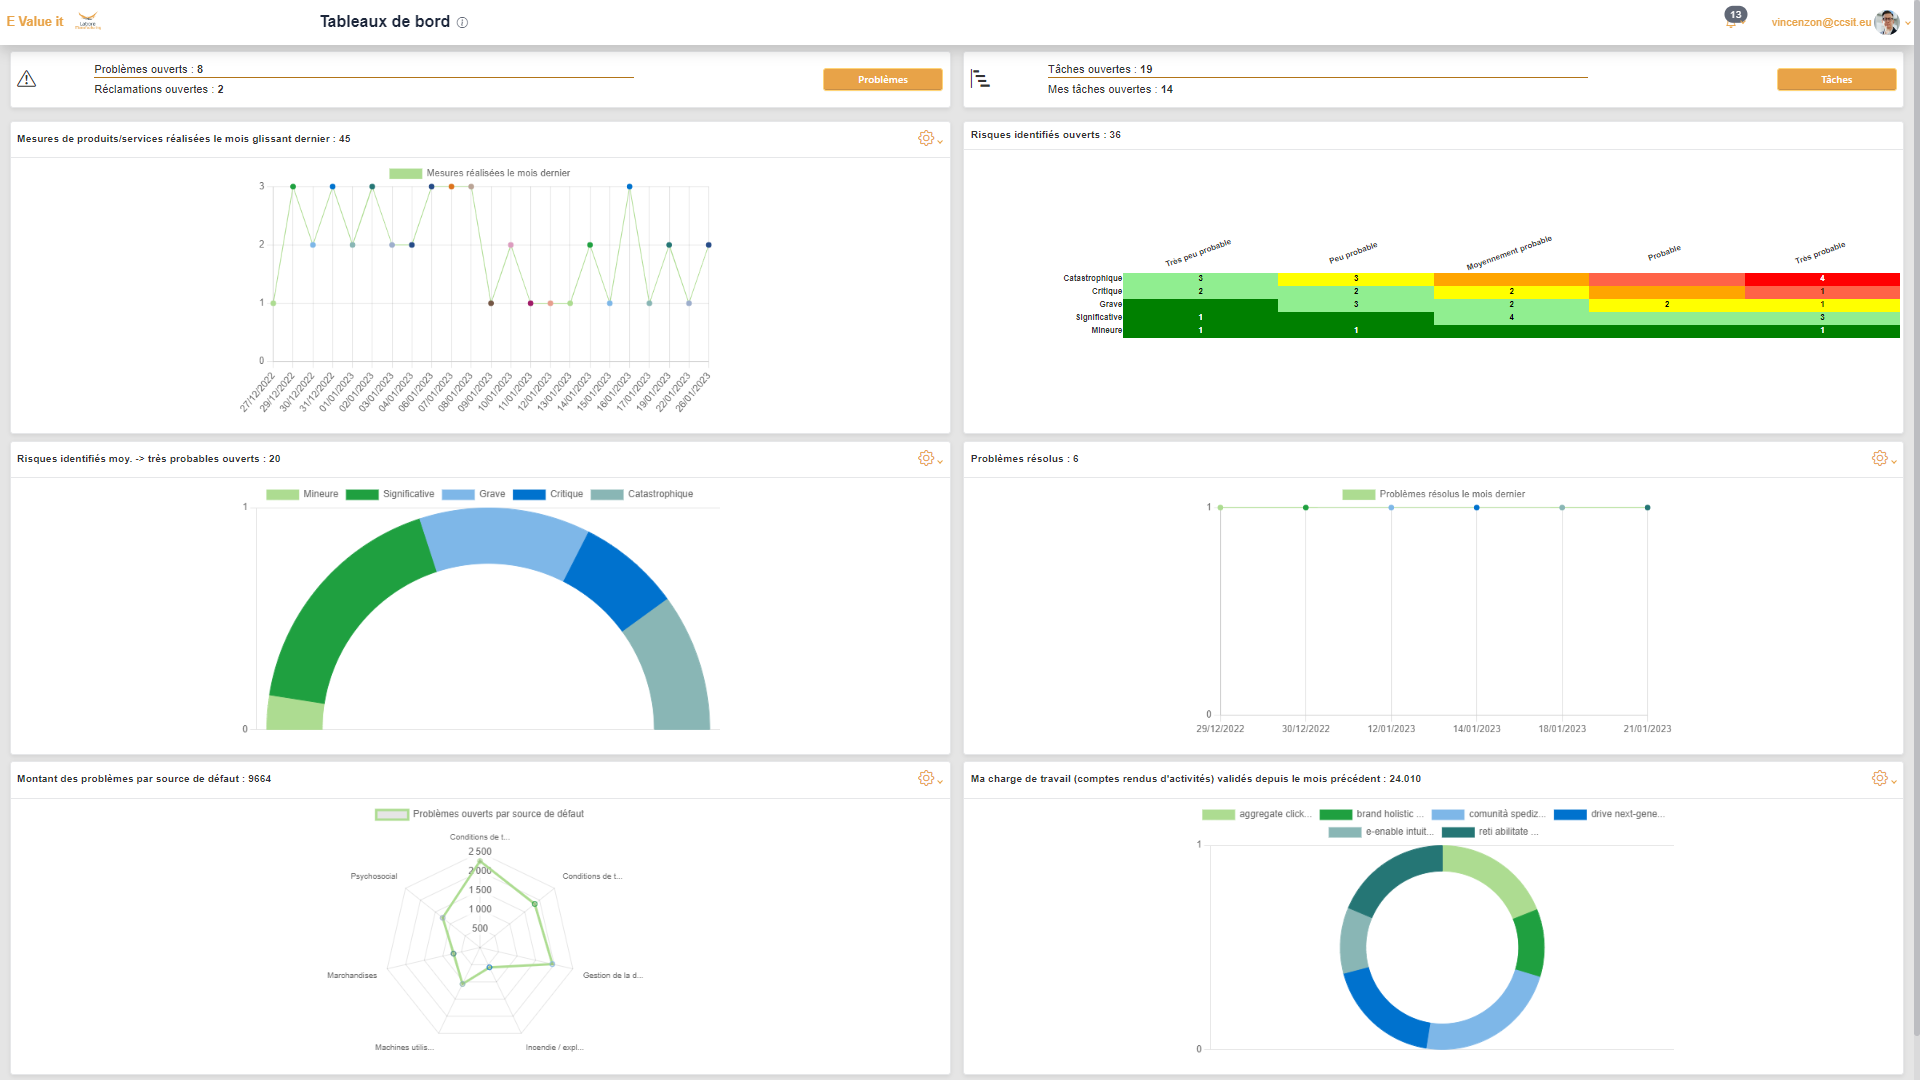Open gear settings on Montant des problèmes widget

[926, 778]
